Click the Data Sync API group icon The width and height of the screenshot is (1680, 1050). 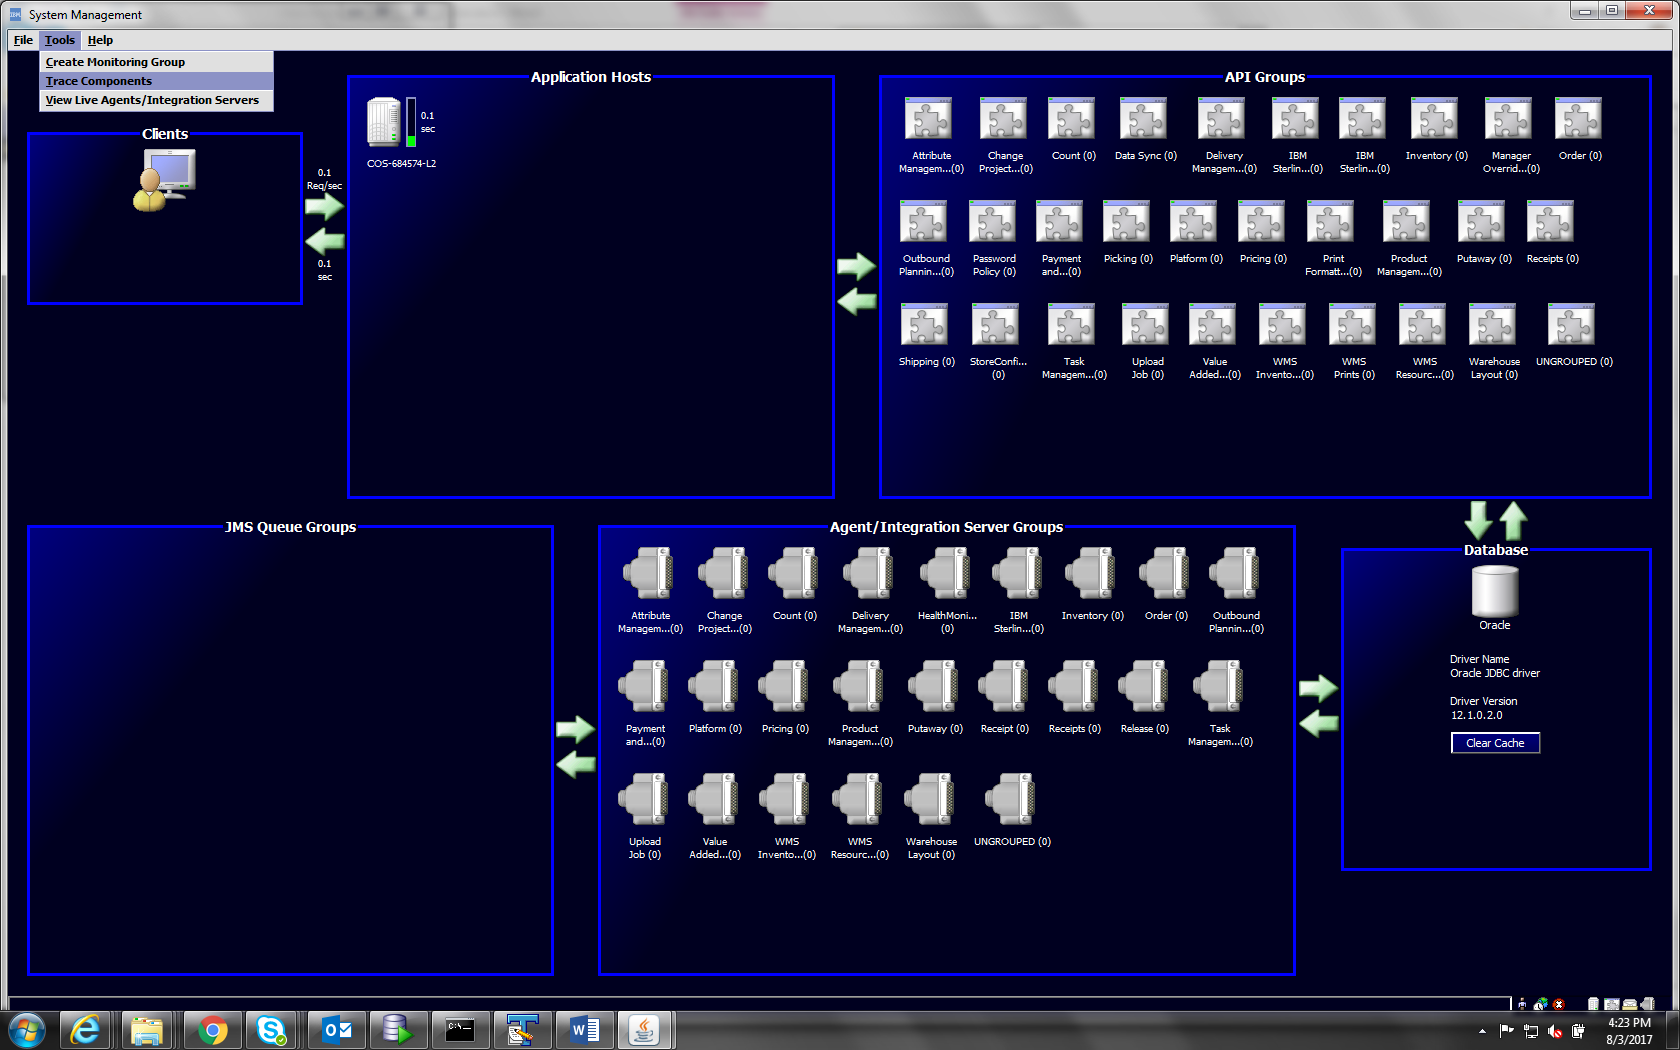pyautogui.click(x=1144, y=119)
